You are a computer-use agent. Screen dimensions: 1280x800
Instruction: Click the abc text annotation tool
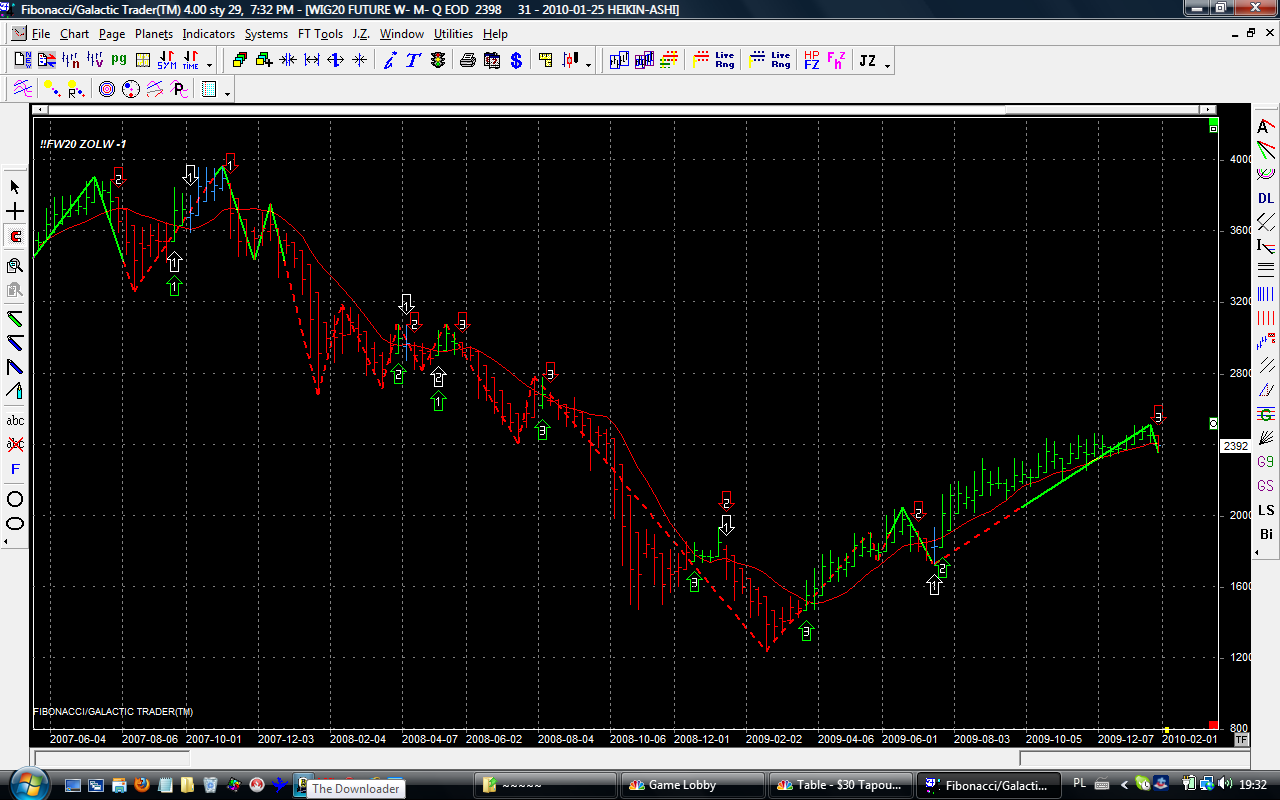(15, 420)
